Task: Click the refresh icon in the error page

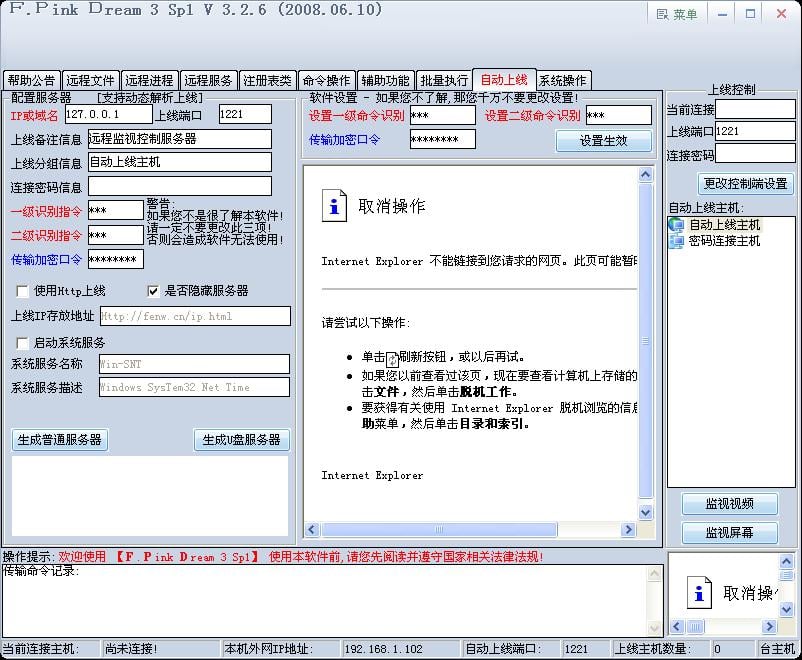Action: click(392, 359)
